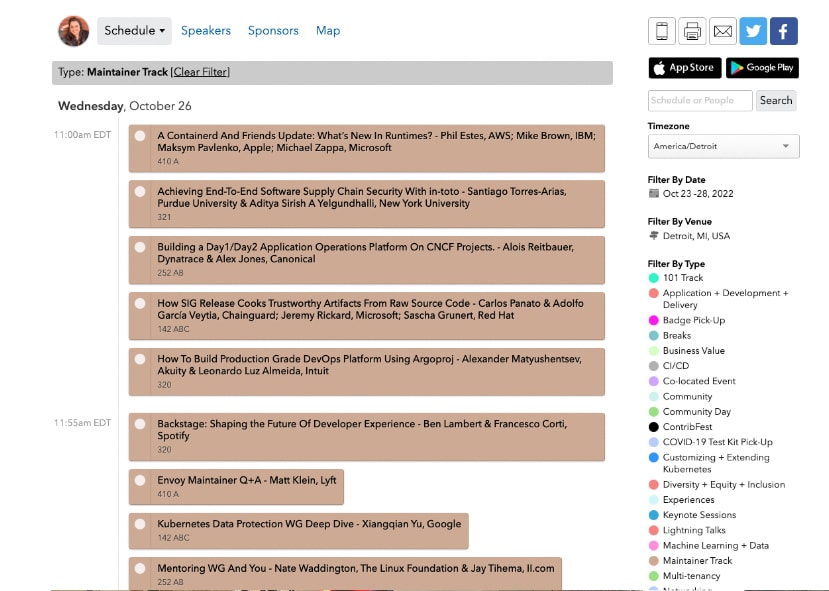Share schedule via Facebook icon
The width and height of the screenshot is (829, 591).
pos(784,31)
